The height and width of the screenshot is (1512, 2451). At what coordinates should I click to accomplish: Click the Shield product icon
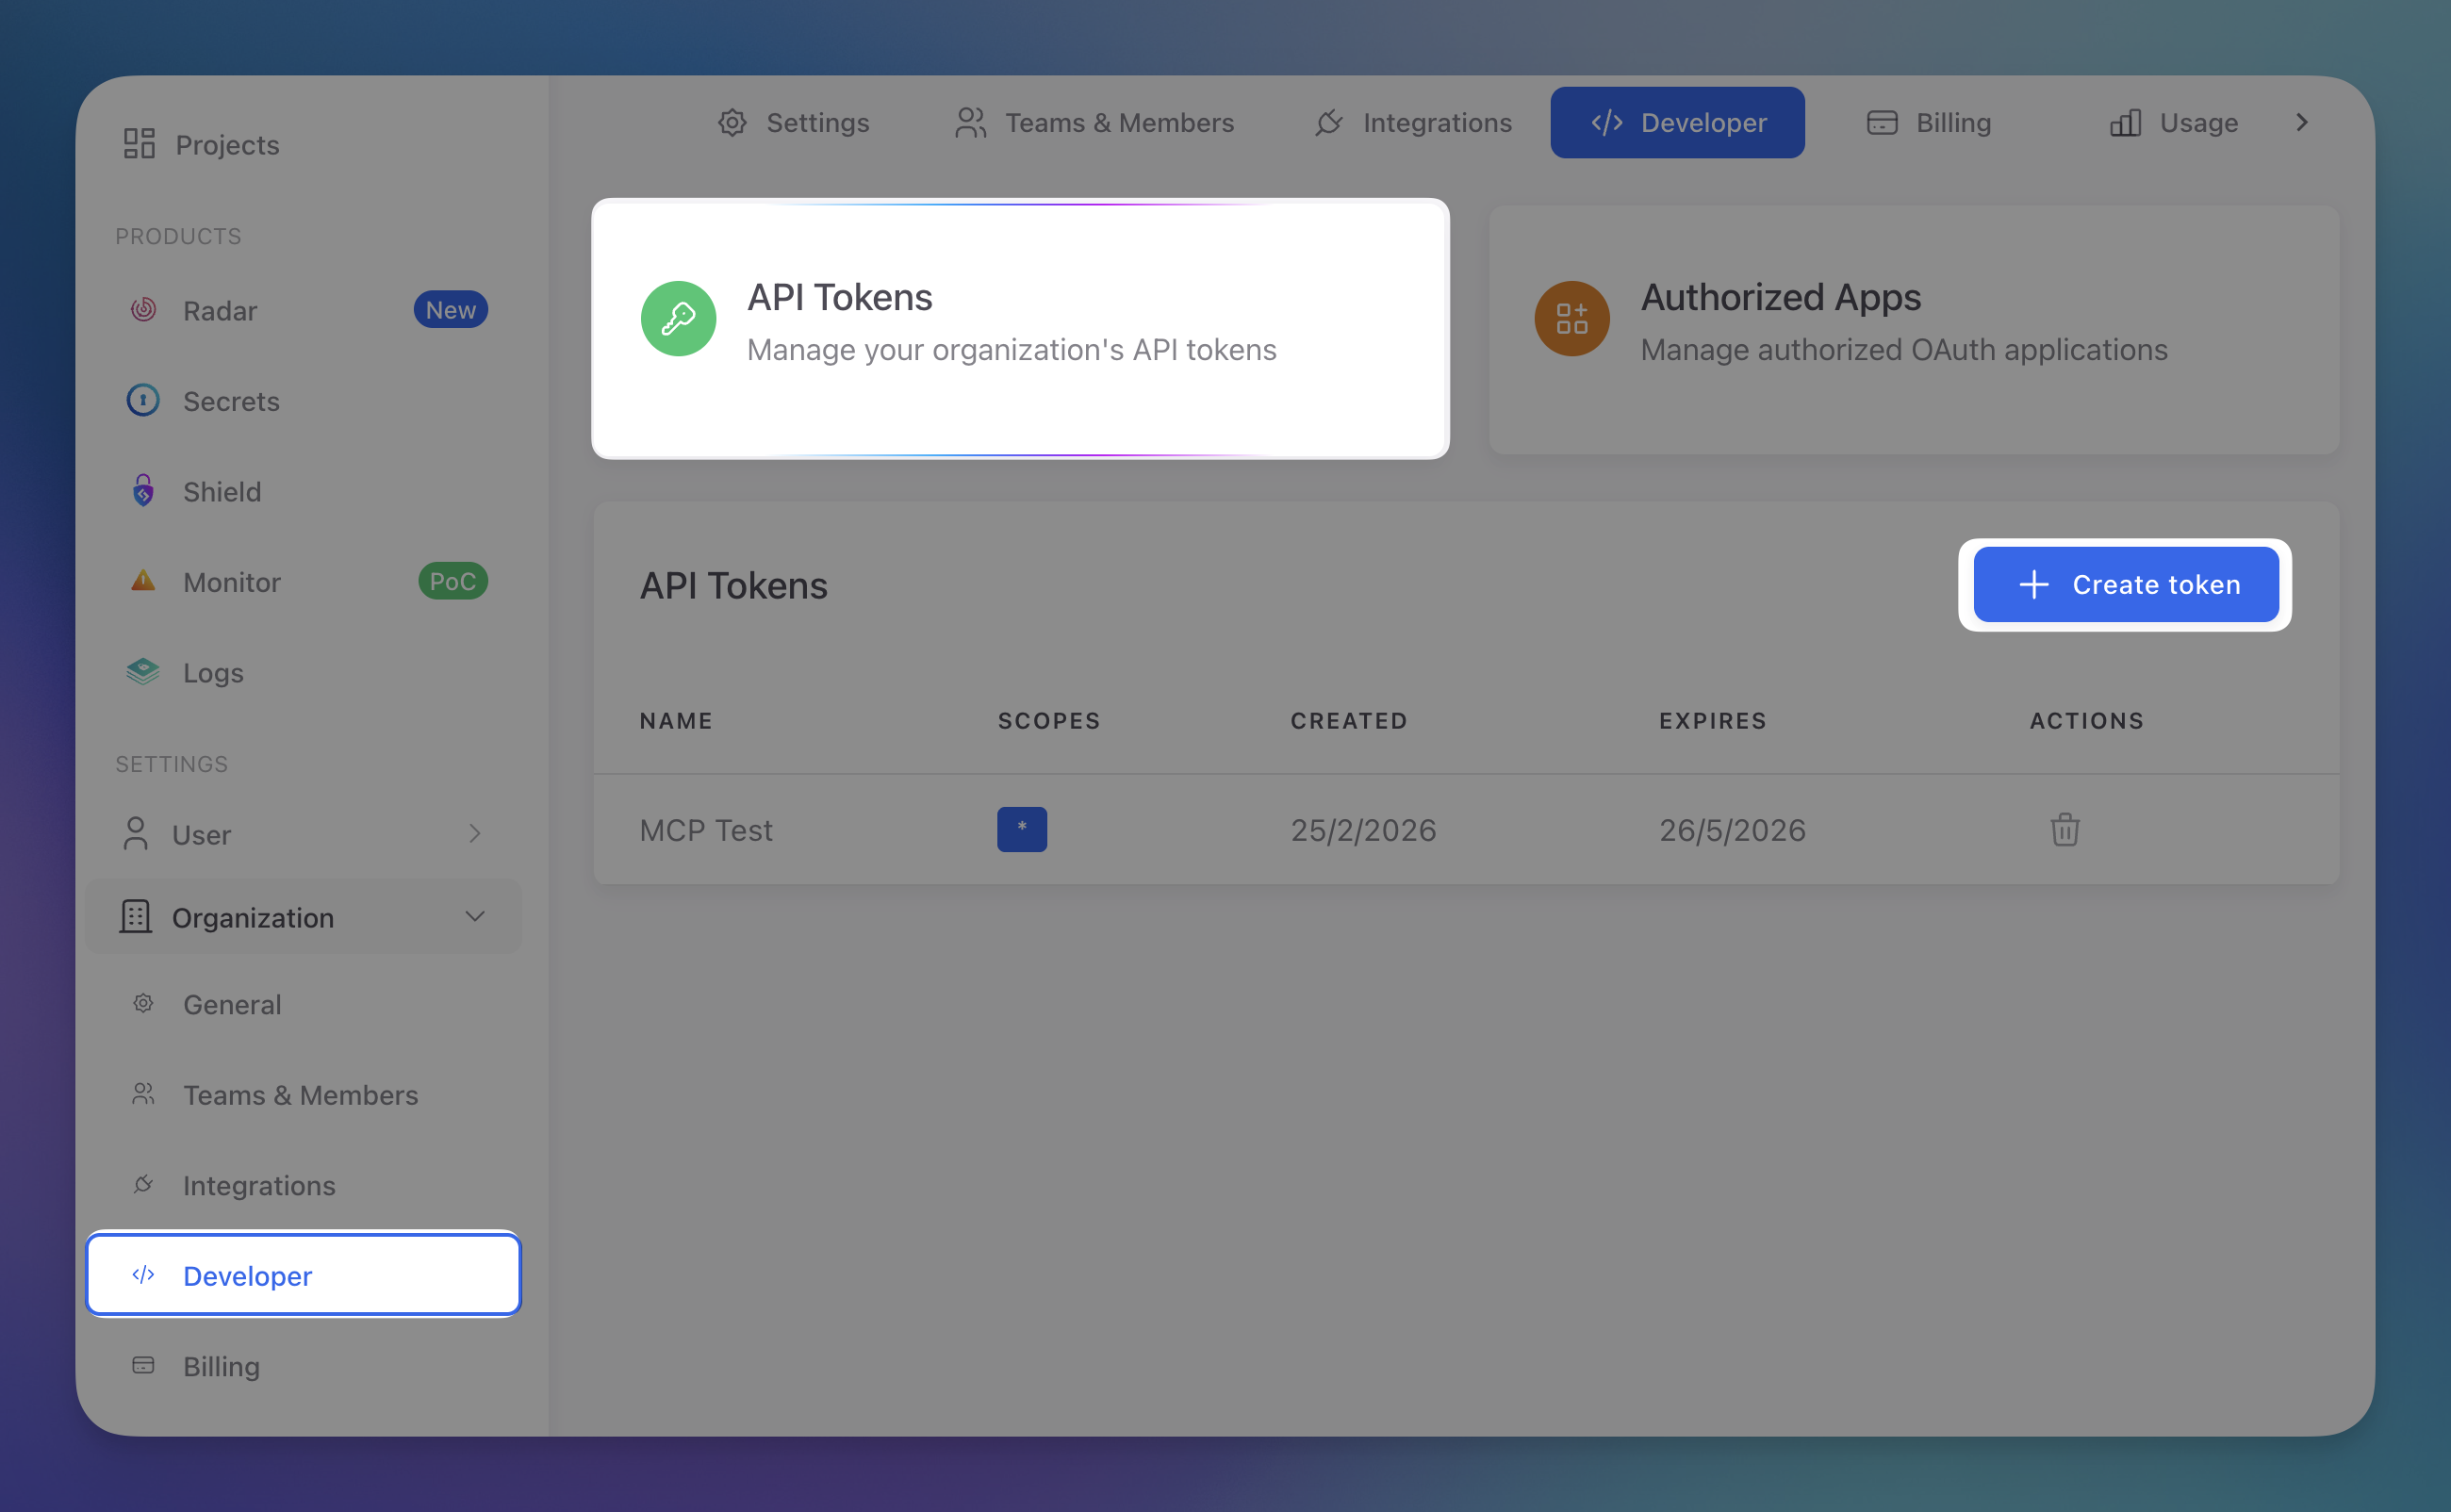(143, 490)
